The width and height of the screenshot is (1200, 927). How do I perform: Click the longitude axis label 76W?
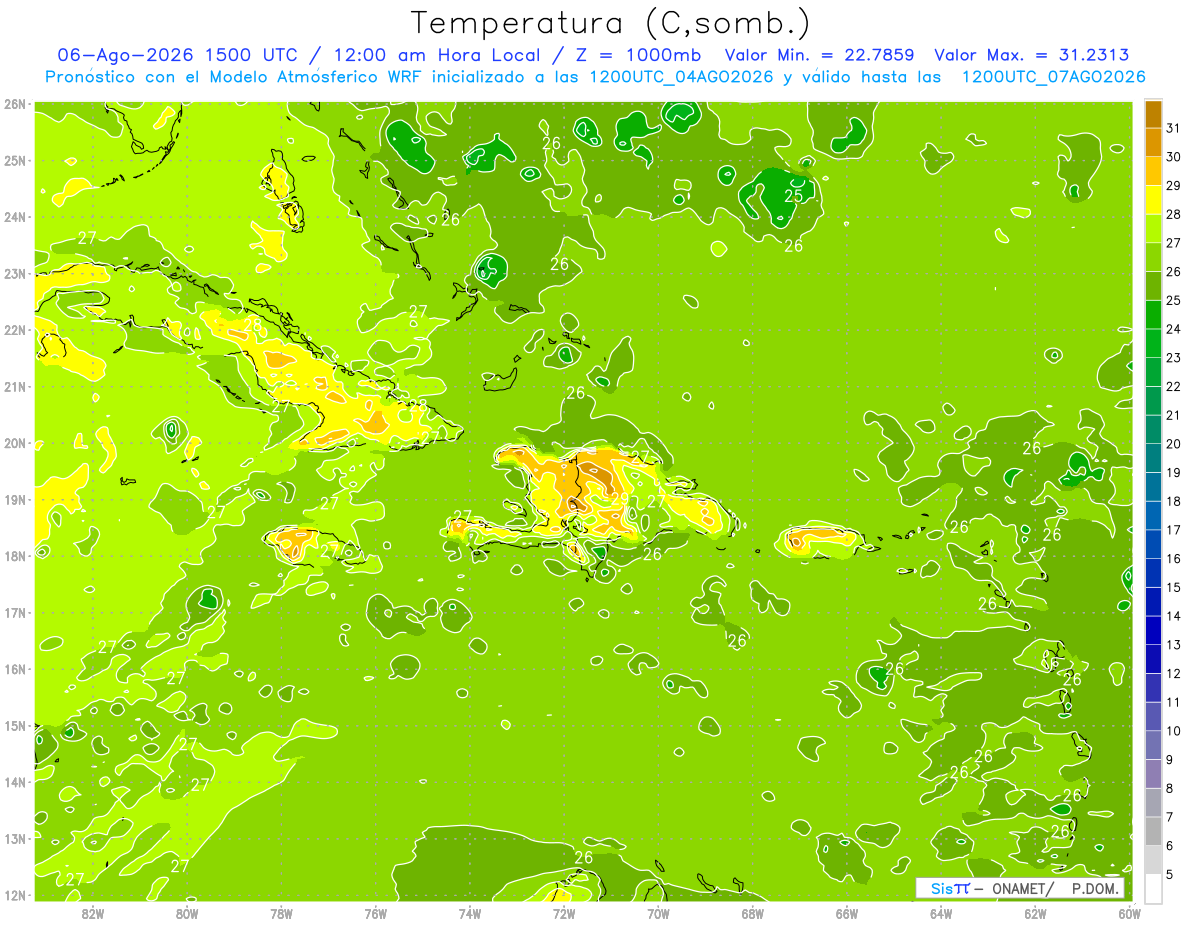[375, 914]
